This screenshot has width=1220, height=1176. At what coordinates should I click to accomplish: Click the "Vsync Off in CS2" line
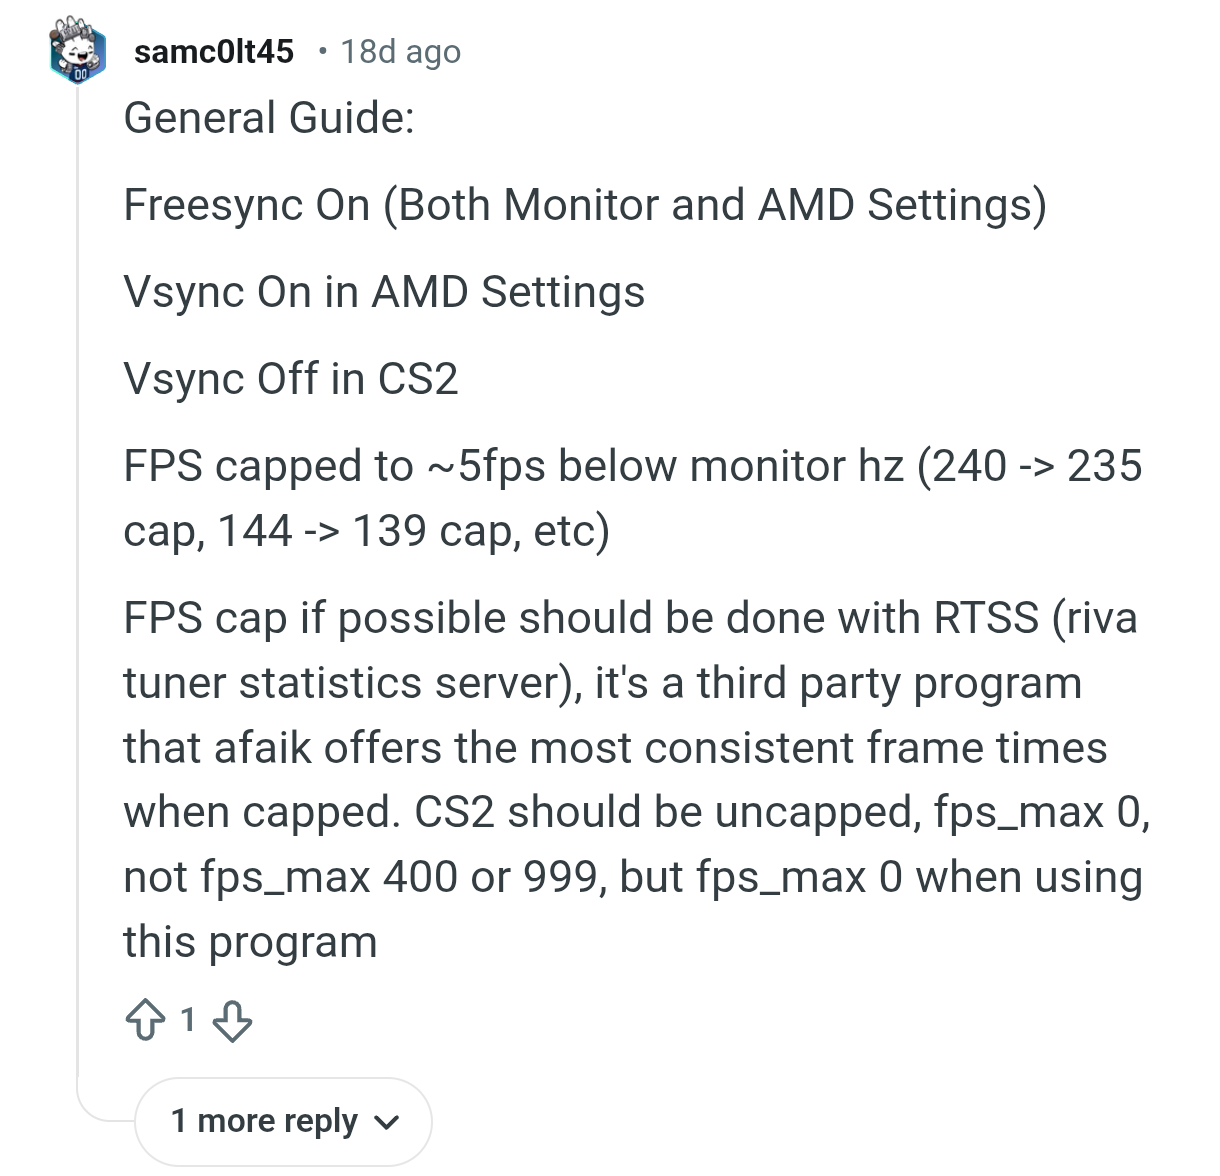tap(290, 379)
